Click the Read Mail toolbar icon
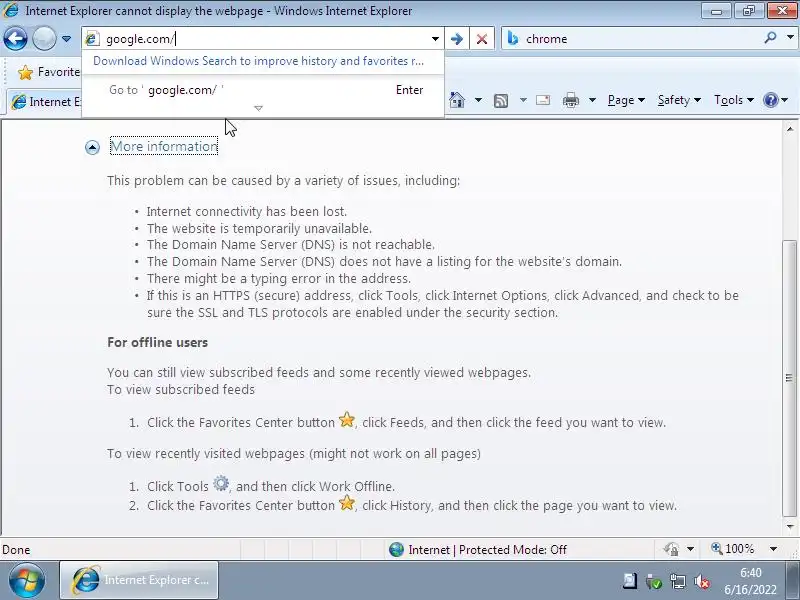This screenshot has width=800, height=600. (543, 100)
